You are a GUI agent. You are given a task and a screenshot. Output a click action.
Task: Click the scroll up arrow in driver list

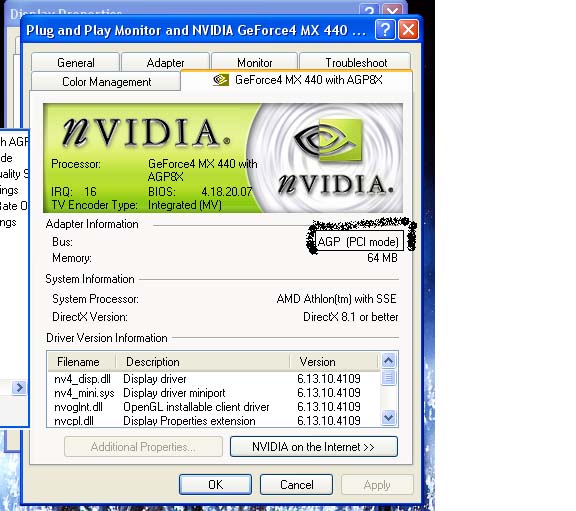[388, 360]
